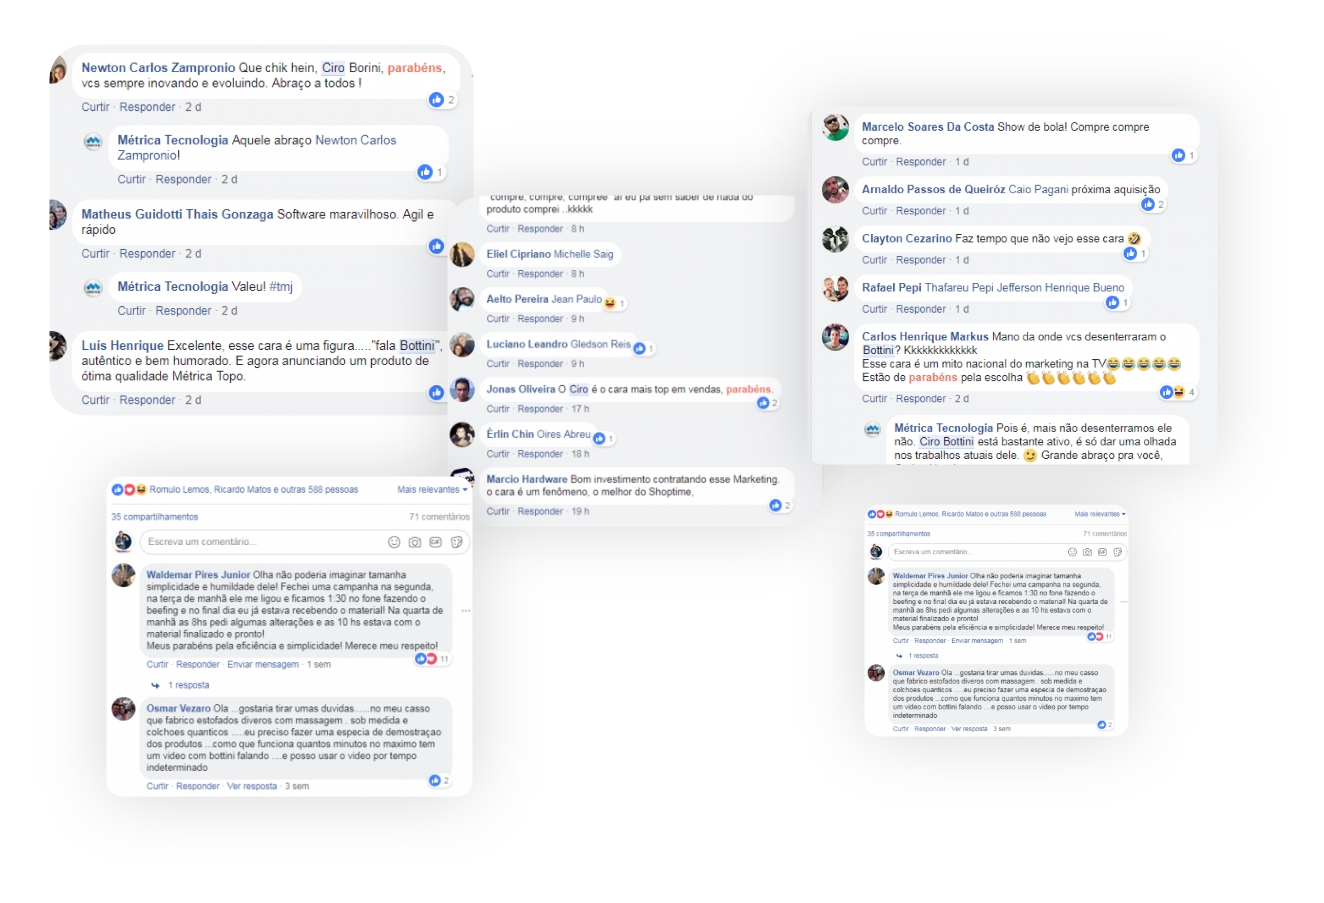Open the Mais relevantes dropdown in the larger panel
The image size is (1324, 903).
[x=432, y=490]
